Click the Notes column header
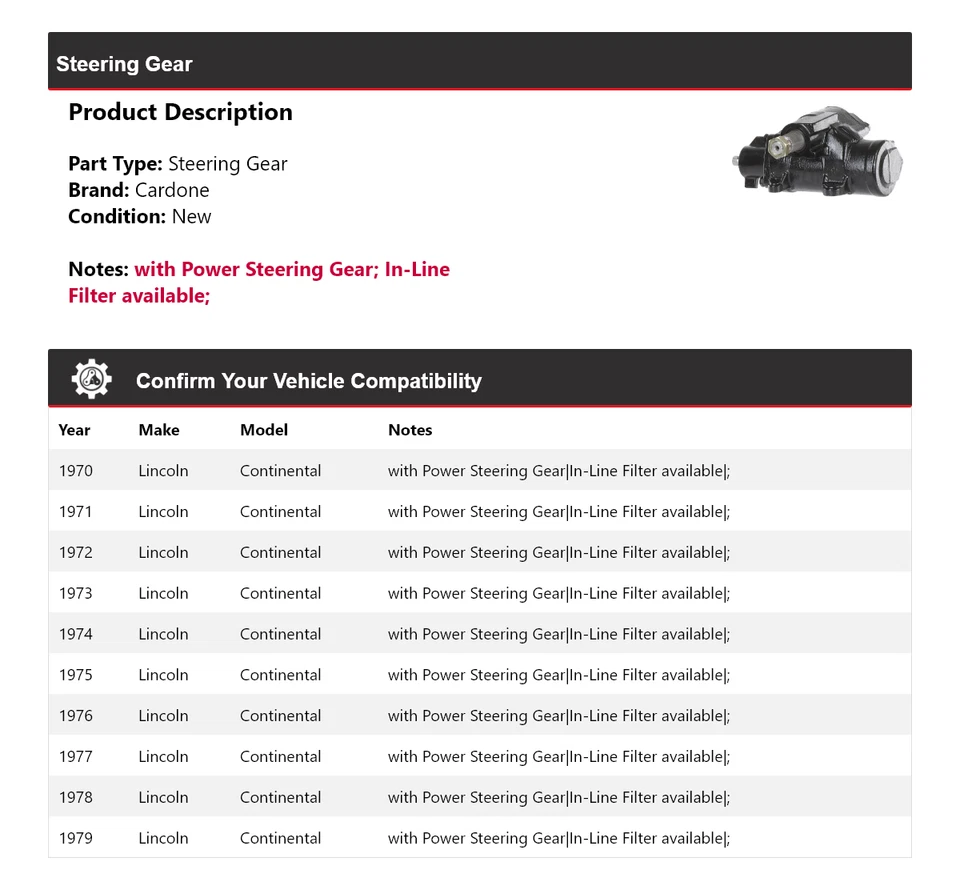 (410, 430)
